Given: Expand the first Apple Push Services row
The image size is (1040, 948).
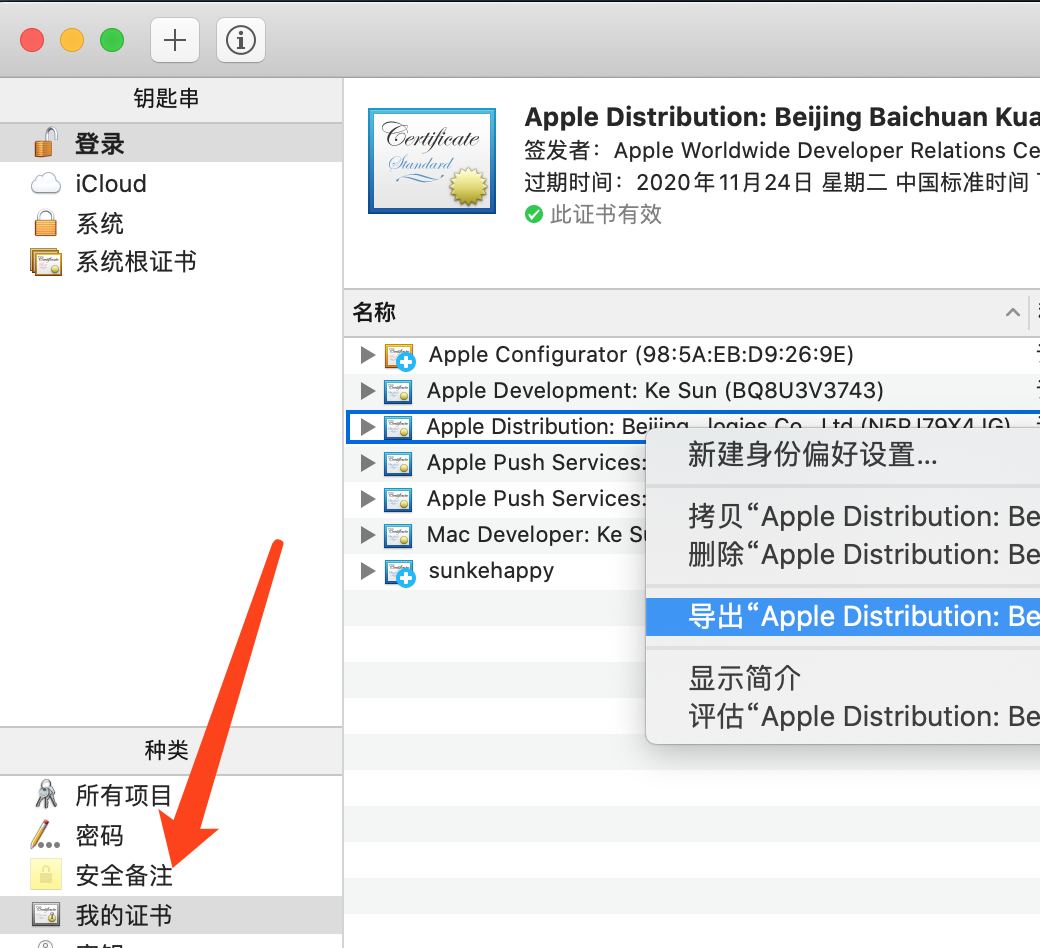Looking at the screenshot, I should pos(367,462).
